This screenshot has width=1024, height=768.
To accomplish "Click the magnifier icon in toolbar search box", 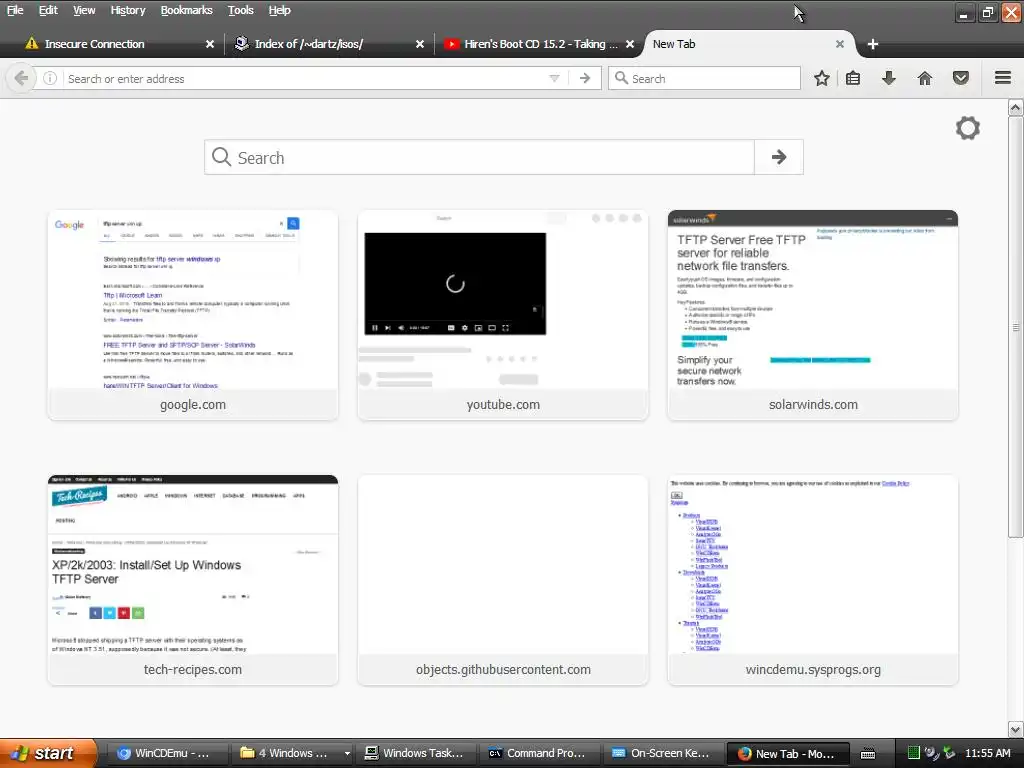I will (x=621, y=78).
